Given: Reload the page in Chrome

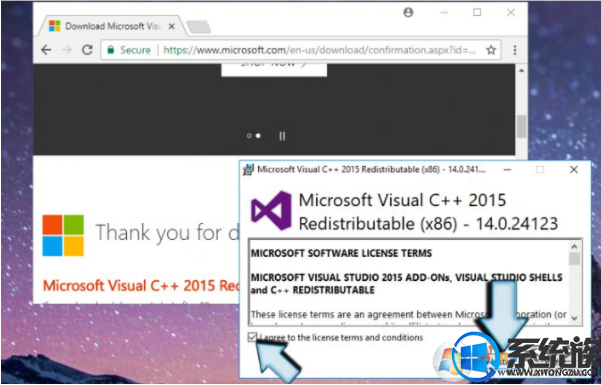Looking at the screenshot, I should (87, 50).
